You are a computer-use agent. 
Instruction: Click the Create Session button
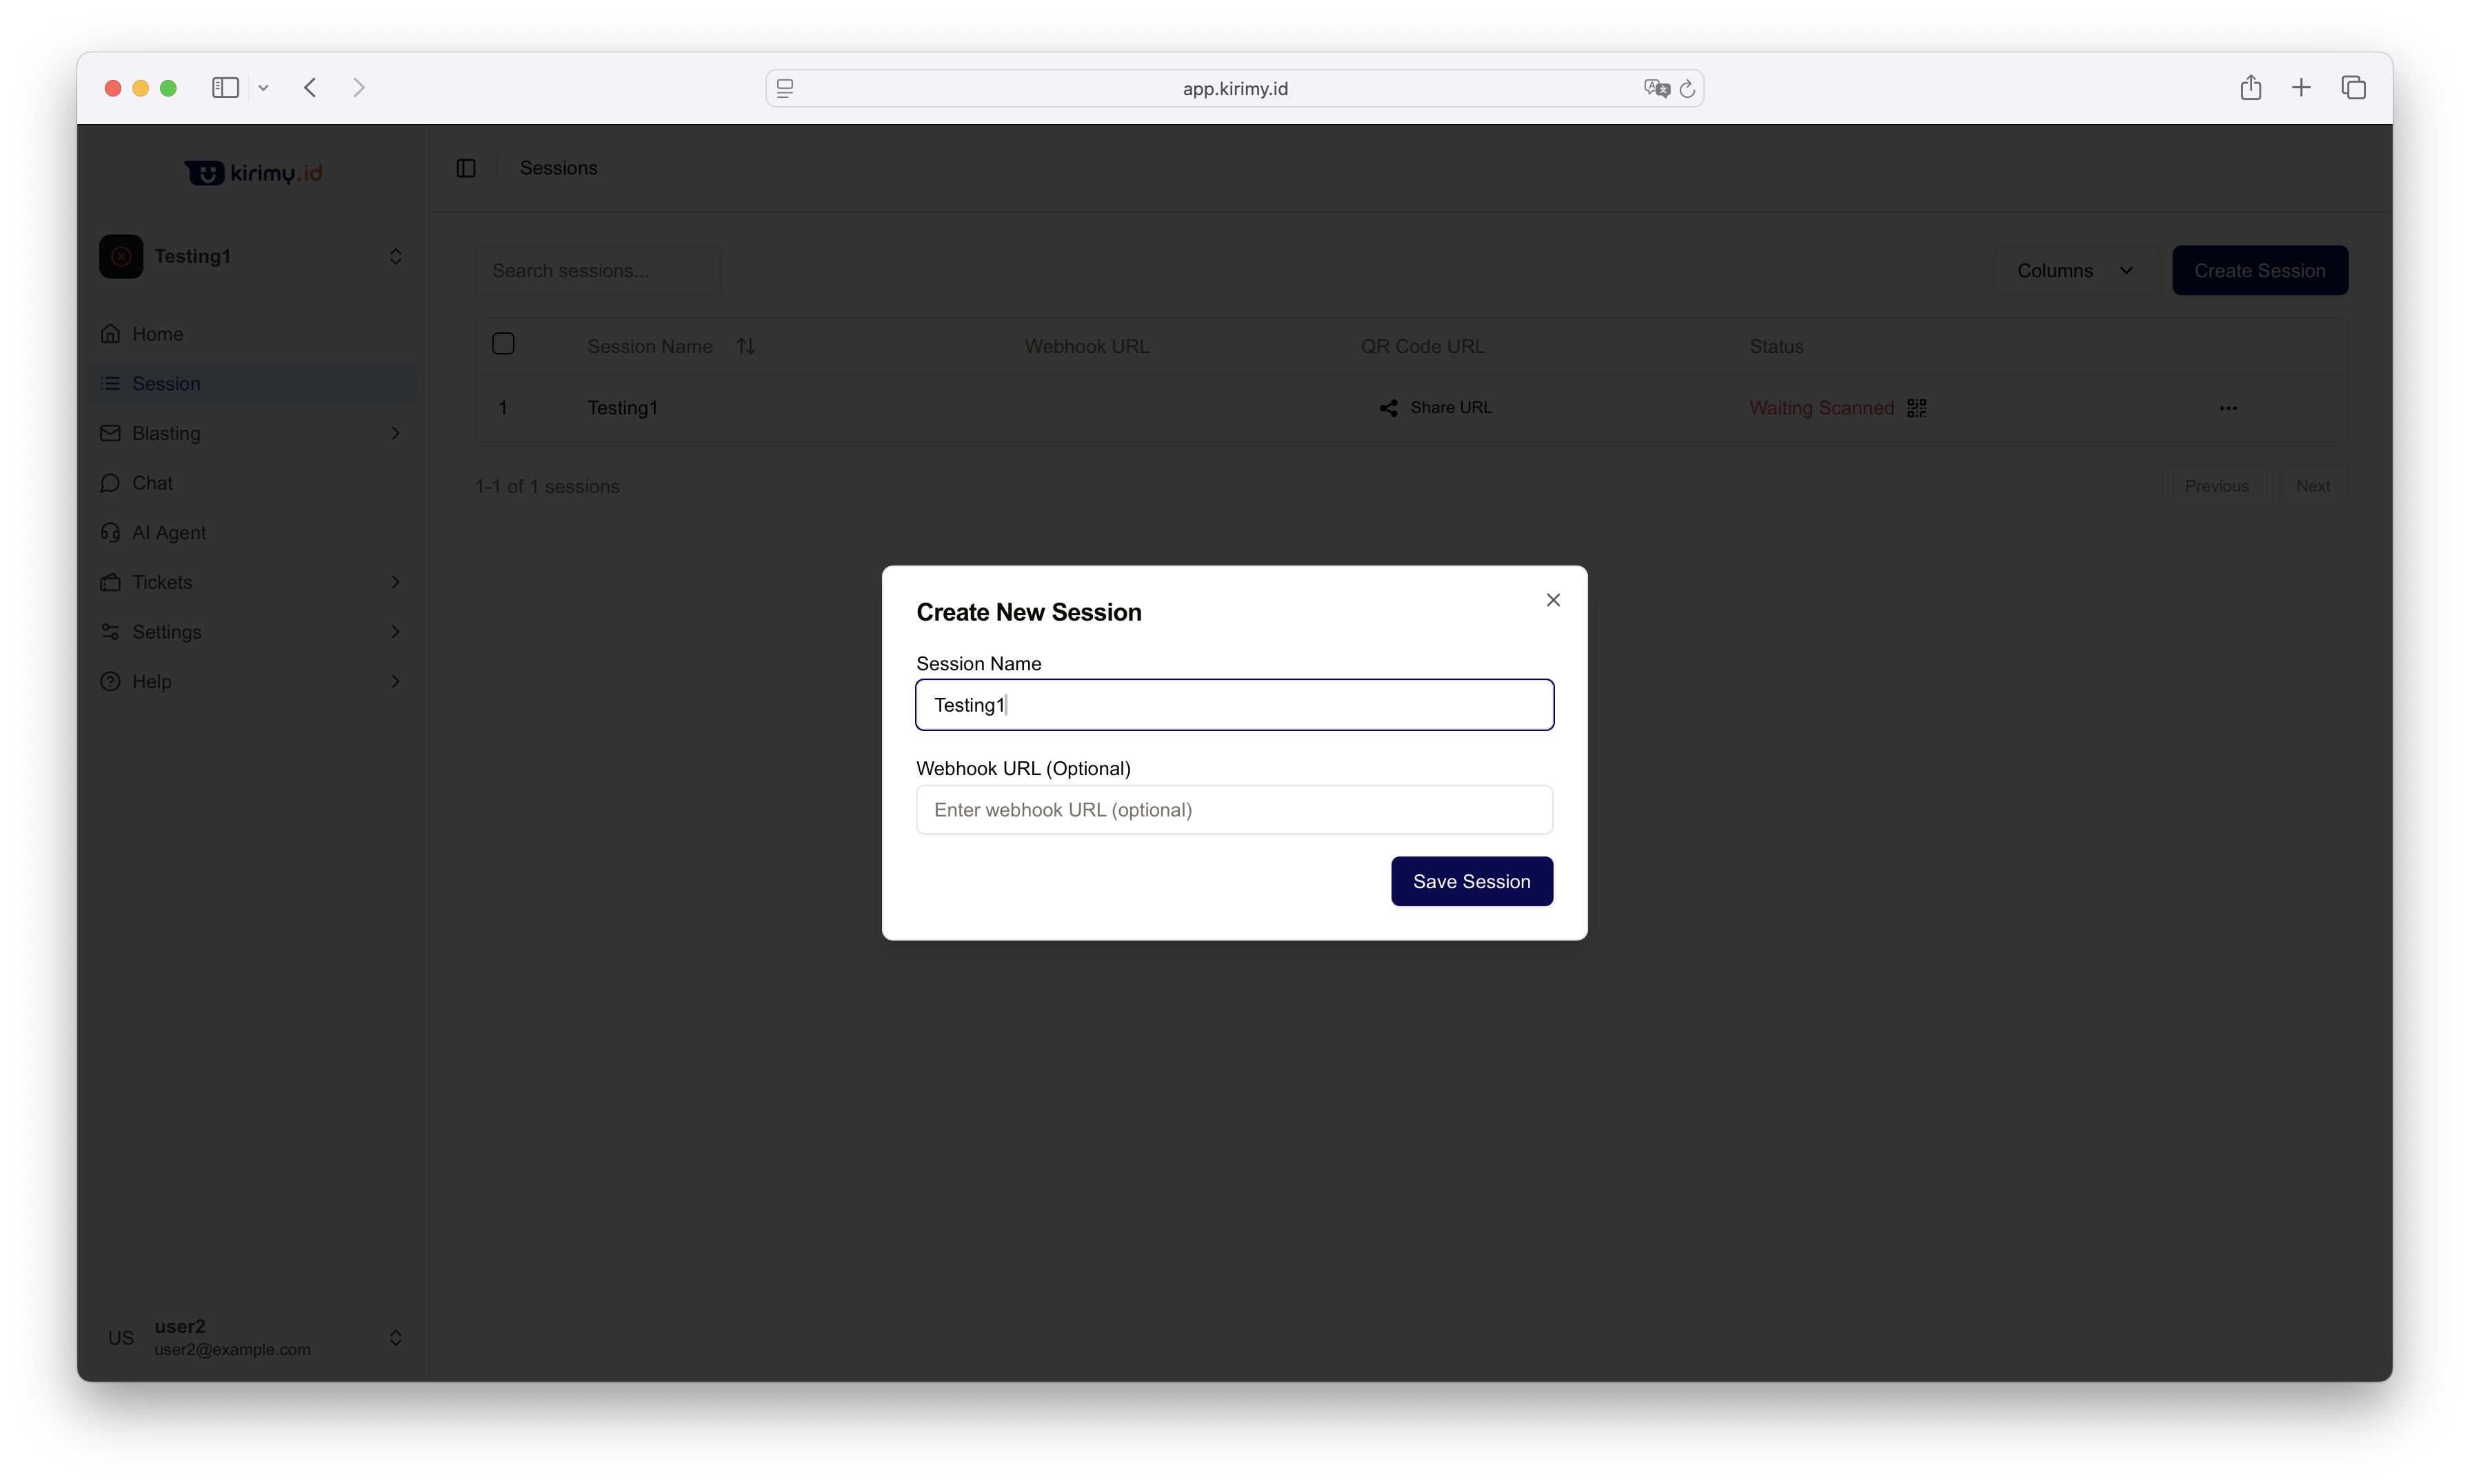point(2259,271)
